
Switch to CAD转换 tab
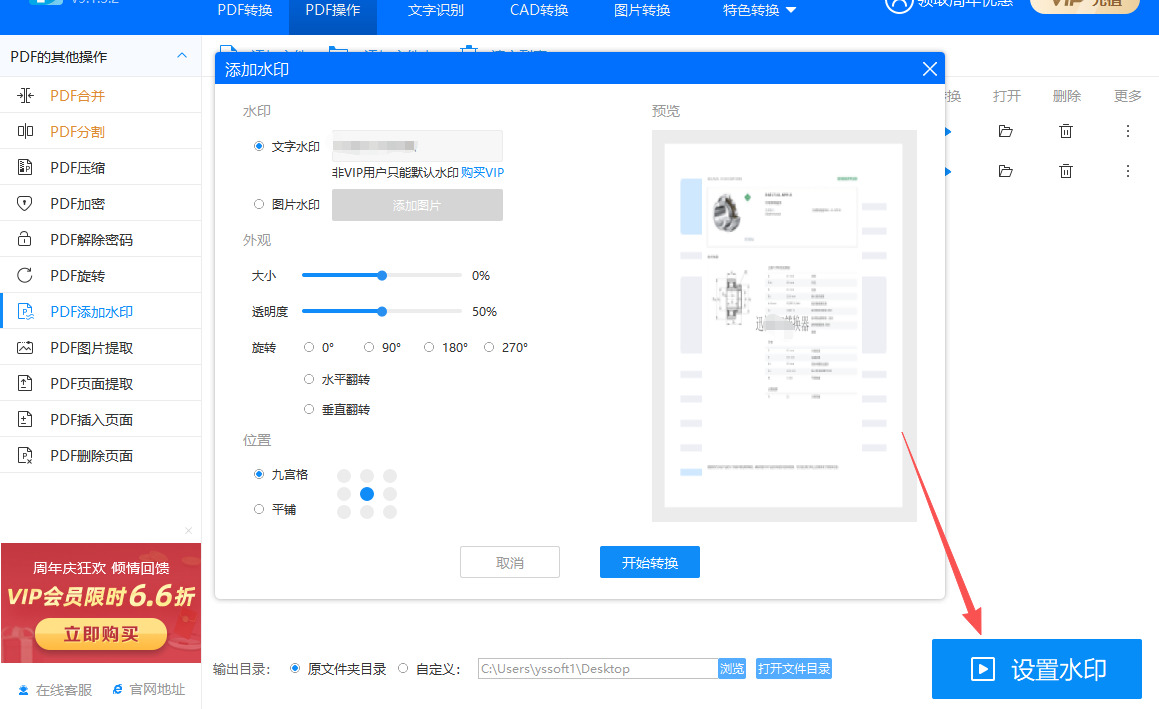pyautogui.click(x=539, y=10)
